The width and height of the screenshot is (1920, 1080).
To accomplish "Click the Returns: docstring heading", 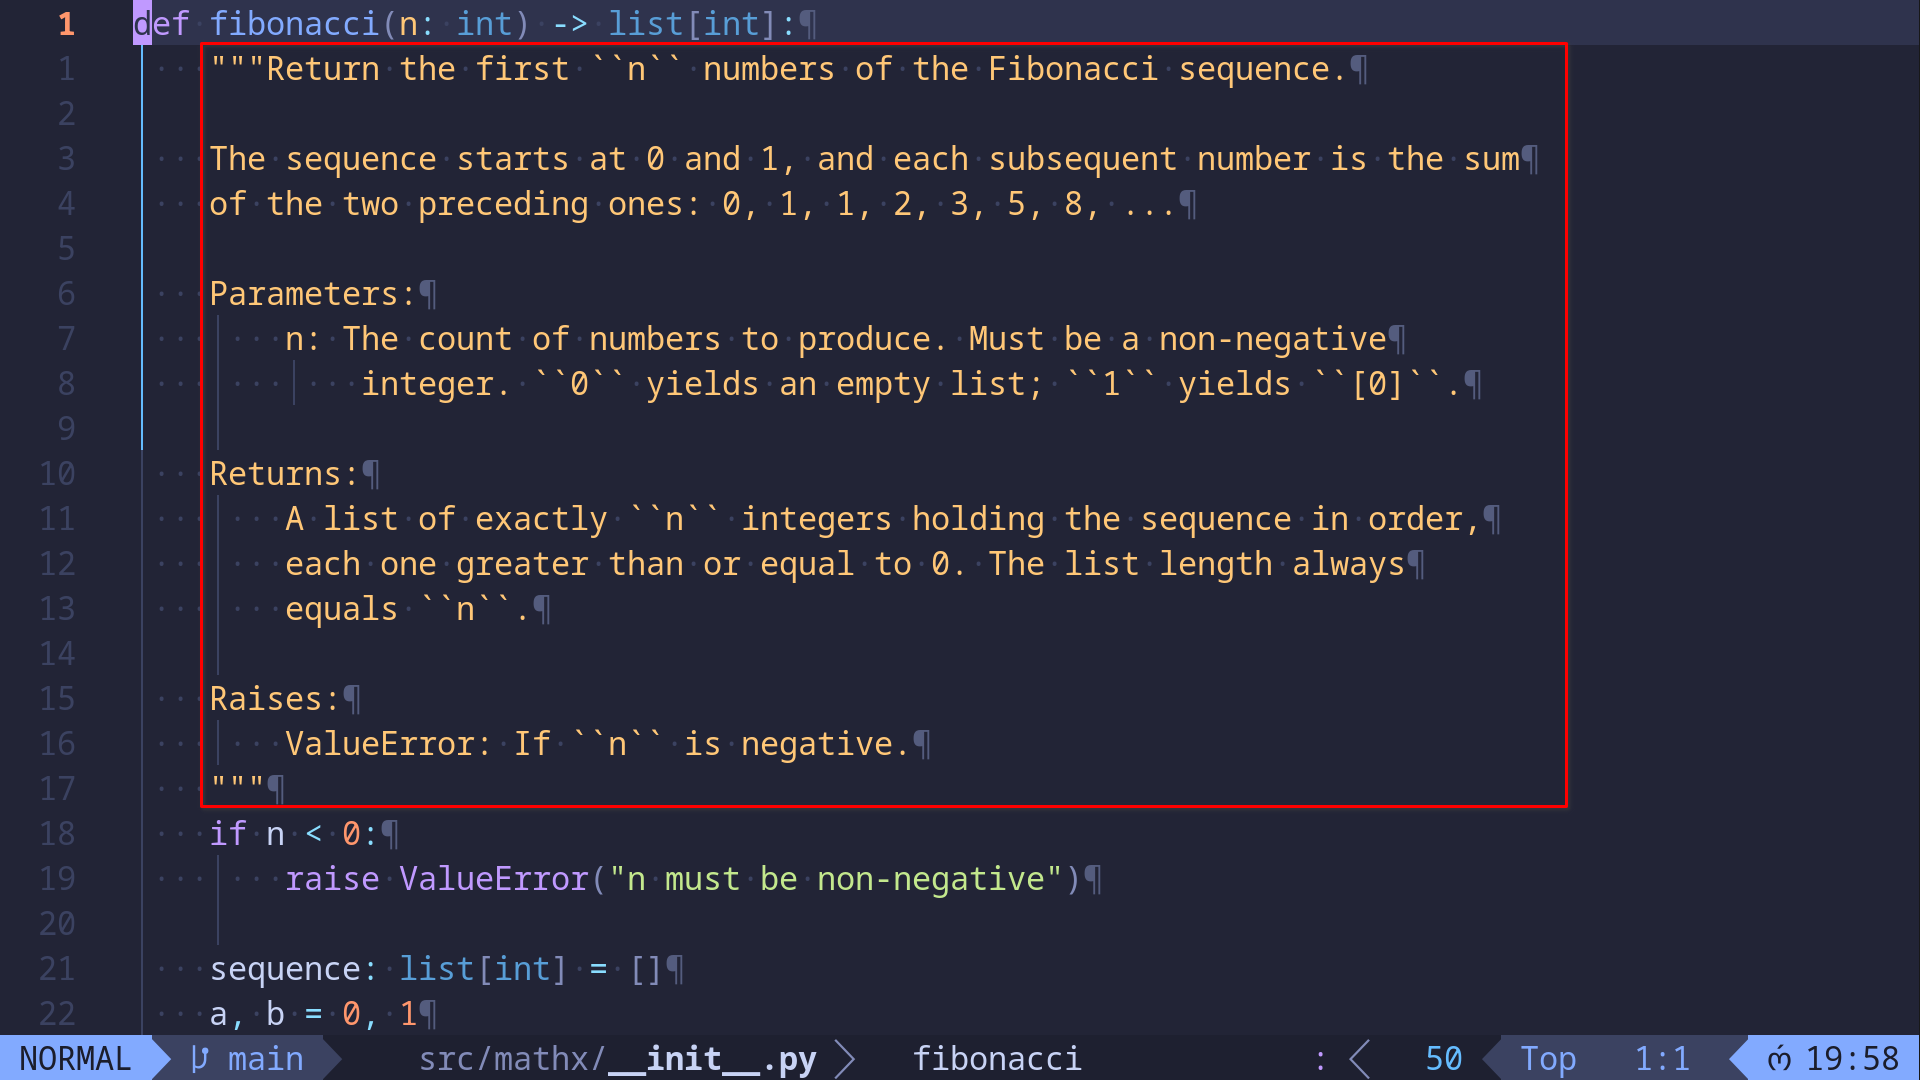I will (284, 473).
